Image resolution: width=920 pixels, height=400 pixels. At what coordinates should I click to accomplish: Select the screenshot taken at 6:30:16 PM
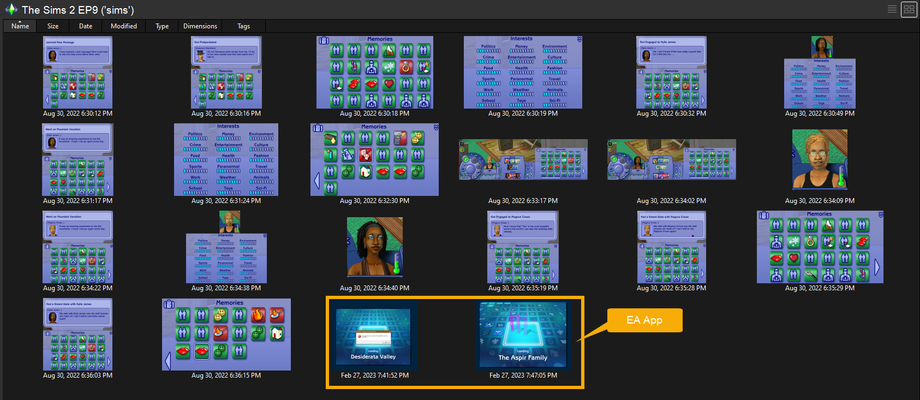[x=226, y=72]
